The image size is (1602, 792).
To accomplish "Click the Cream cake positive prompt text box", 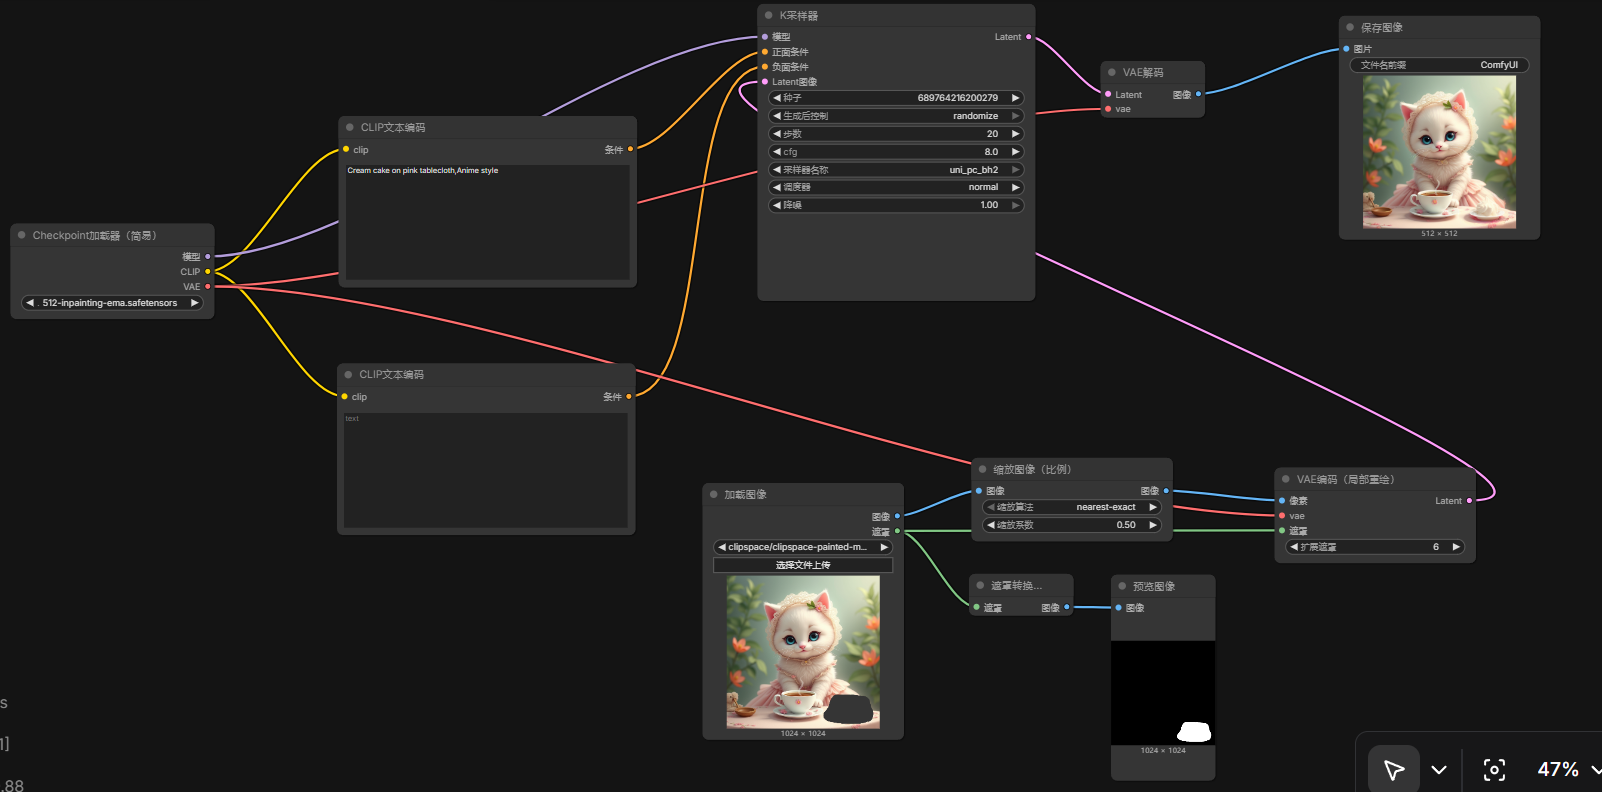I will tap(487, 222).
